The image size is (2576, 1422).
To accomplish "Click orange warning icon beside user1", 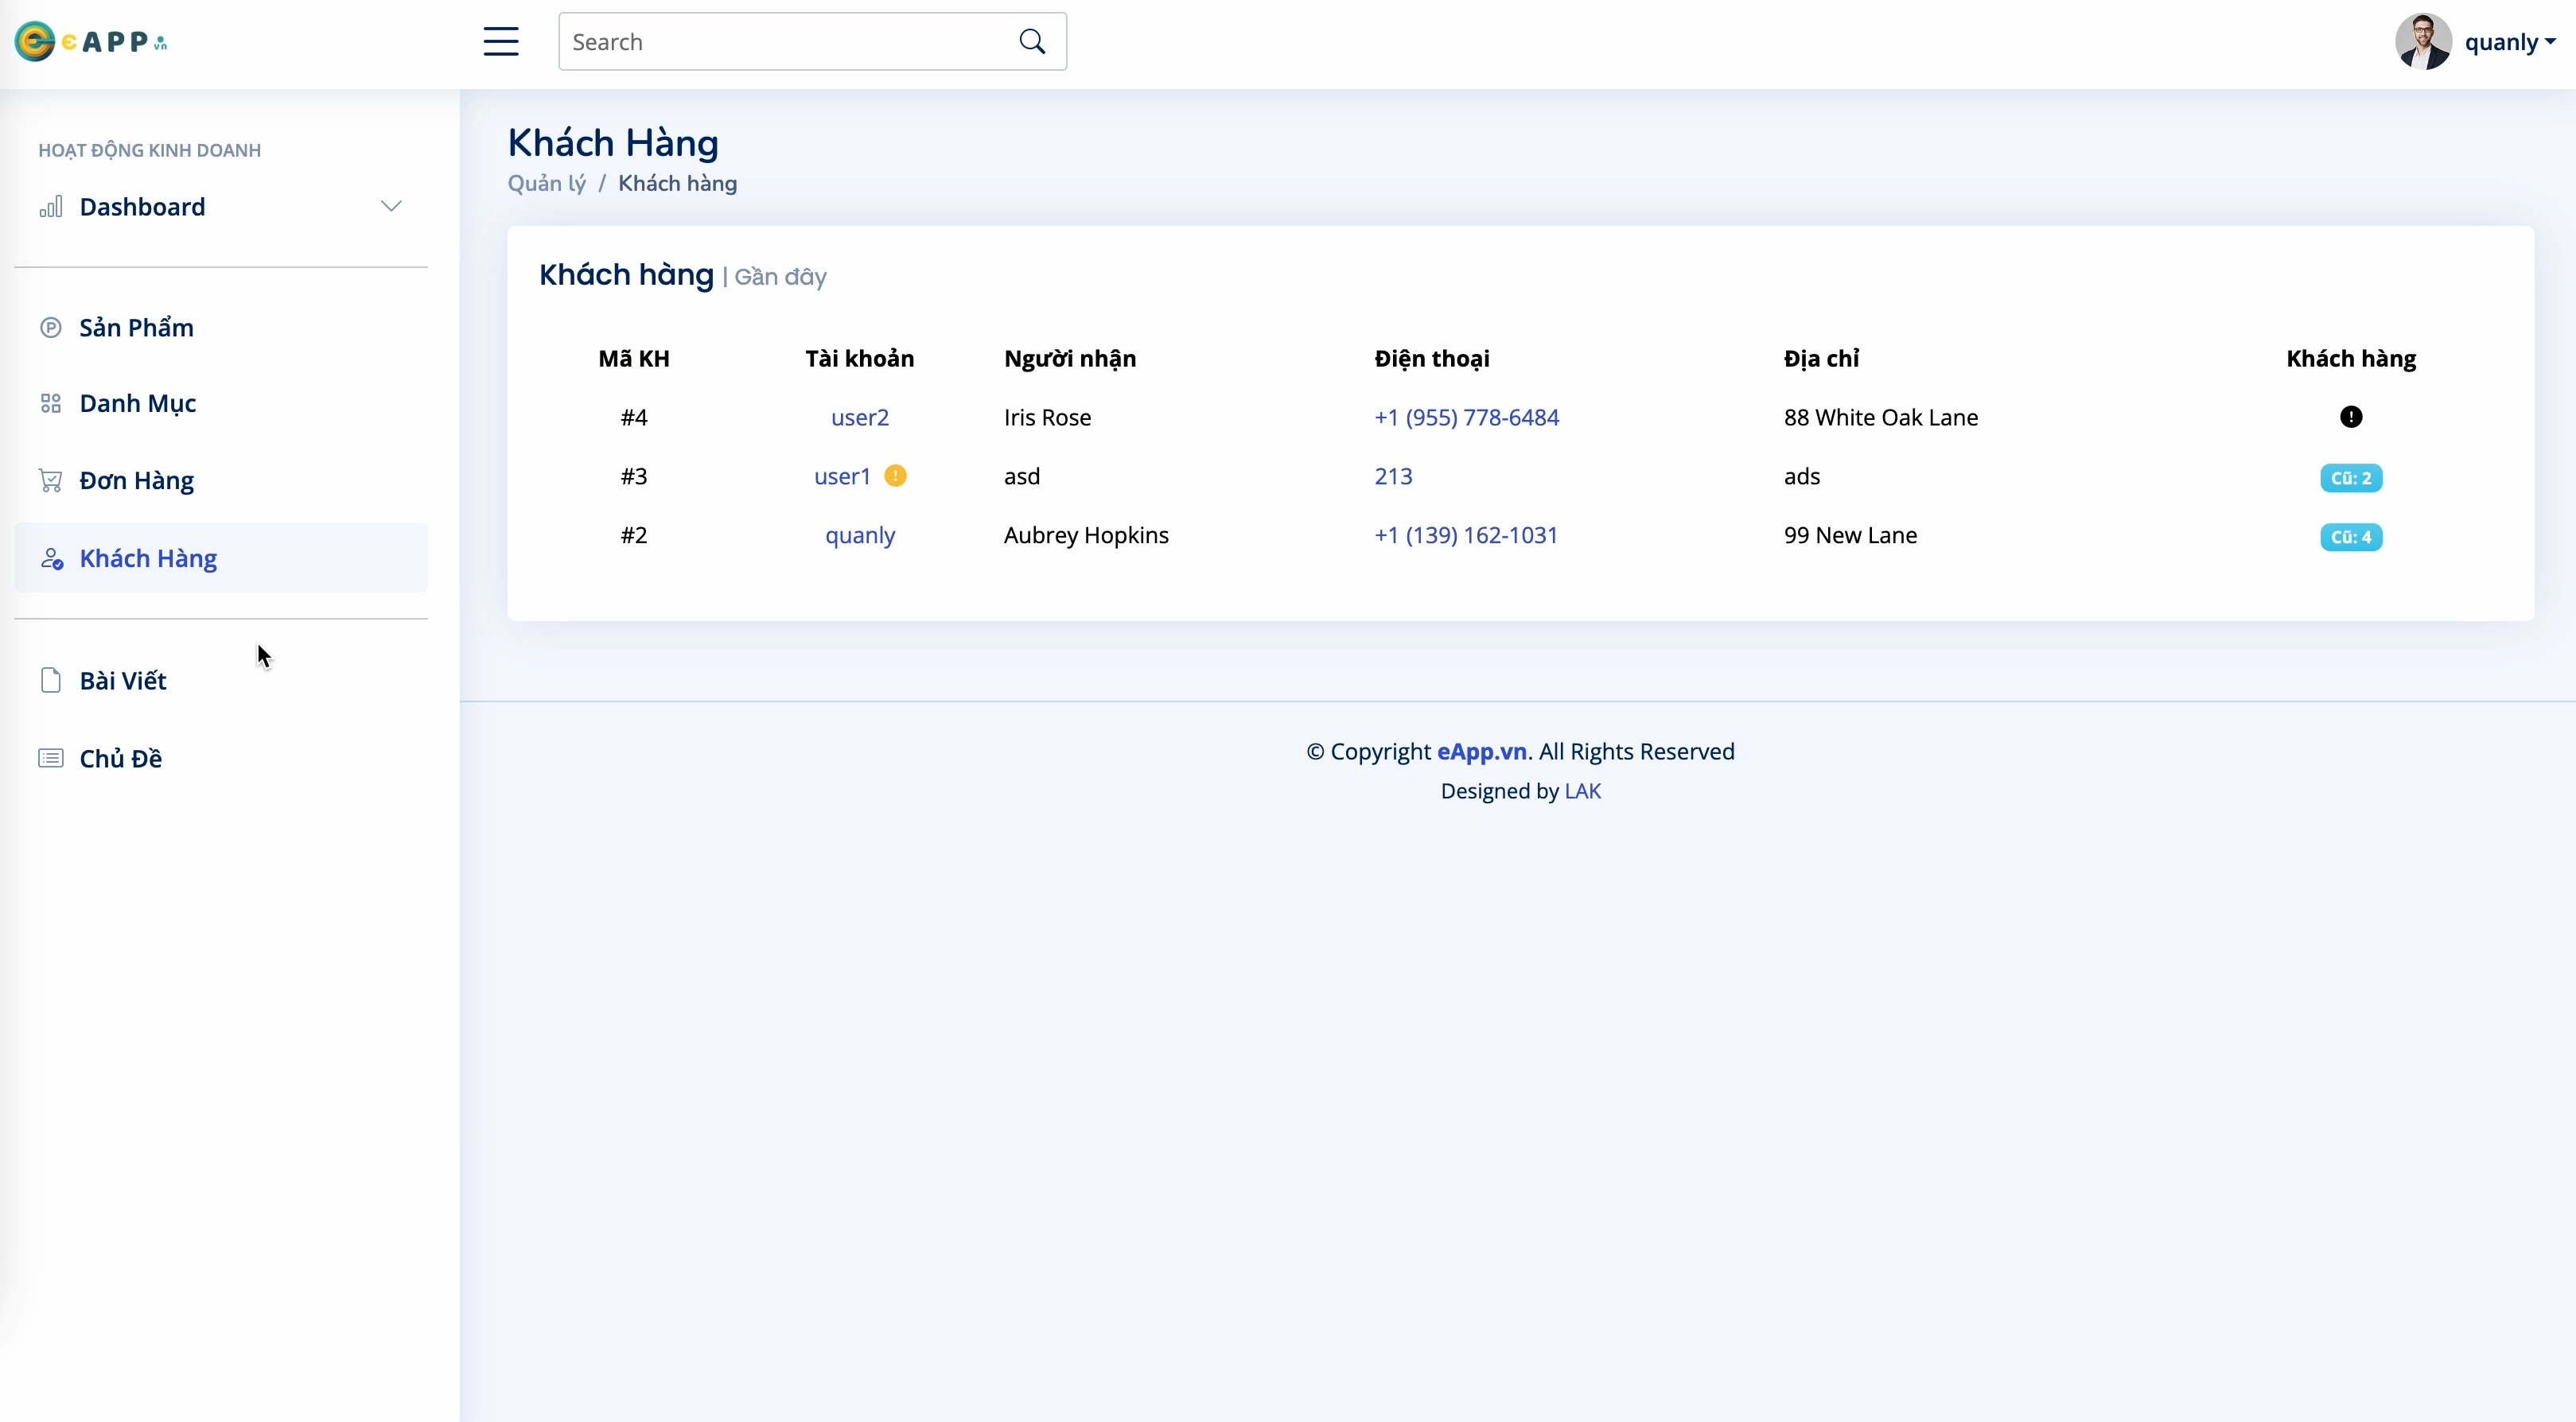I will (896, 476).
